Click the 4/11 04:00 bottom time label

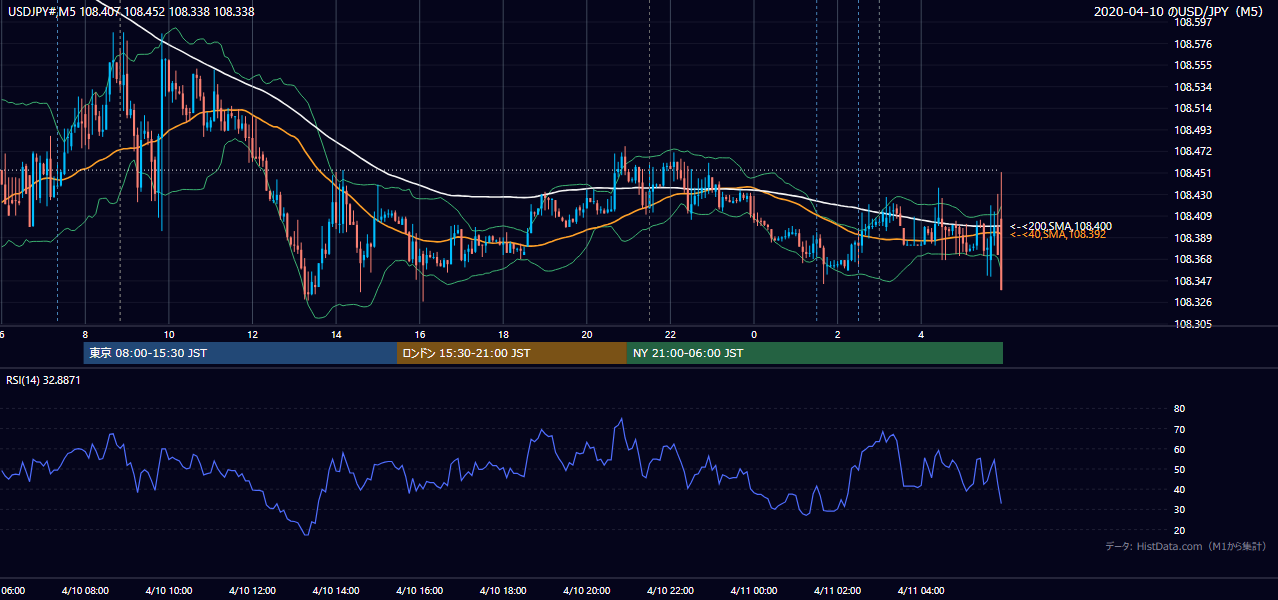922,591
